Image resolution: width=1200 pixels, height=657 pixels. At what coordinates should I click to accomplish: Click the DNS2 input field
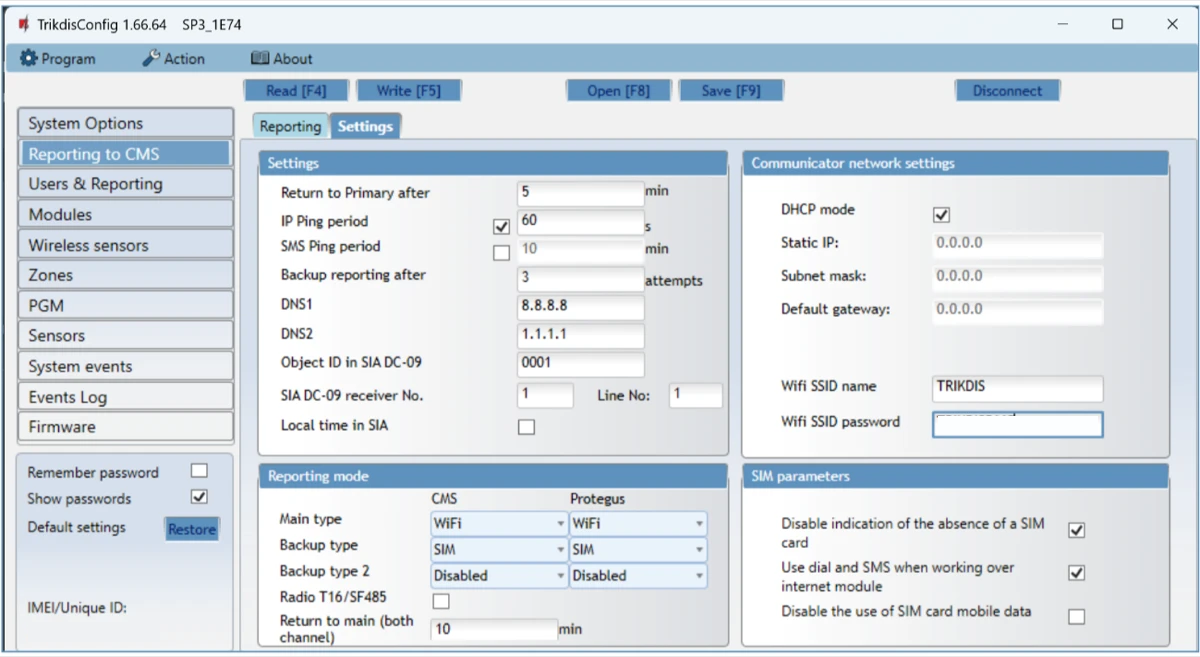pyautogui.click(x=581, y=335)
